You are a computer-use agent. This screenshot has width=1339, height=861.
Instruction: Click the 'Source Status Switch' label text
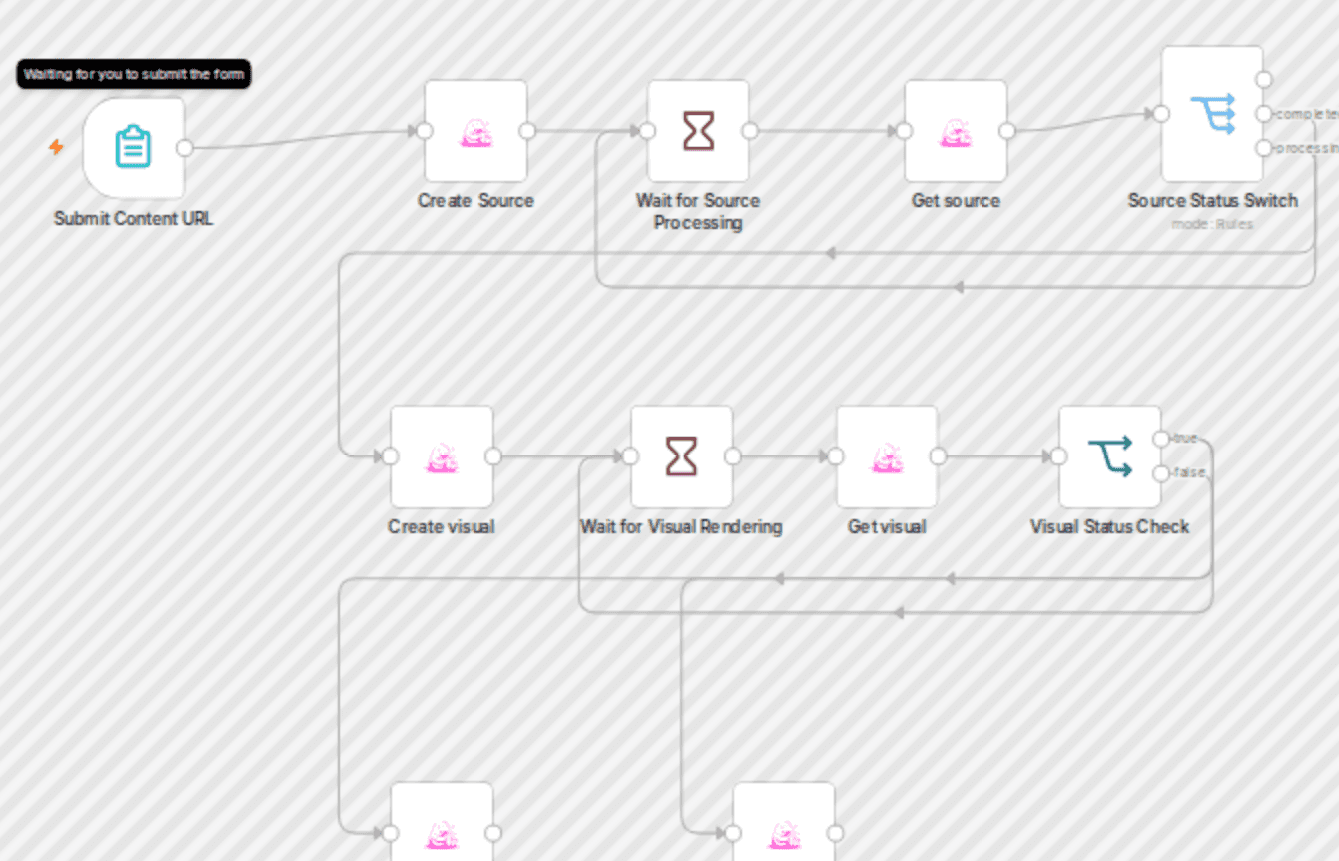tap(1213, 200)
